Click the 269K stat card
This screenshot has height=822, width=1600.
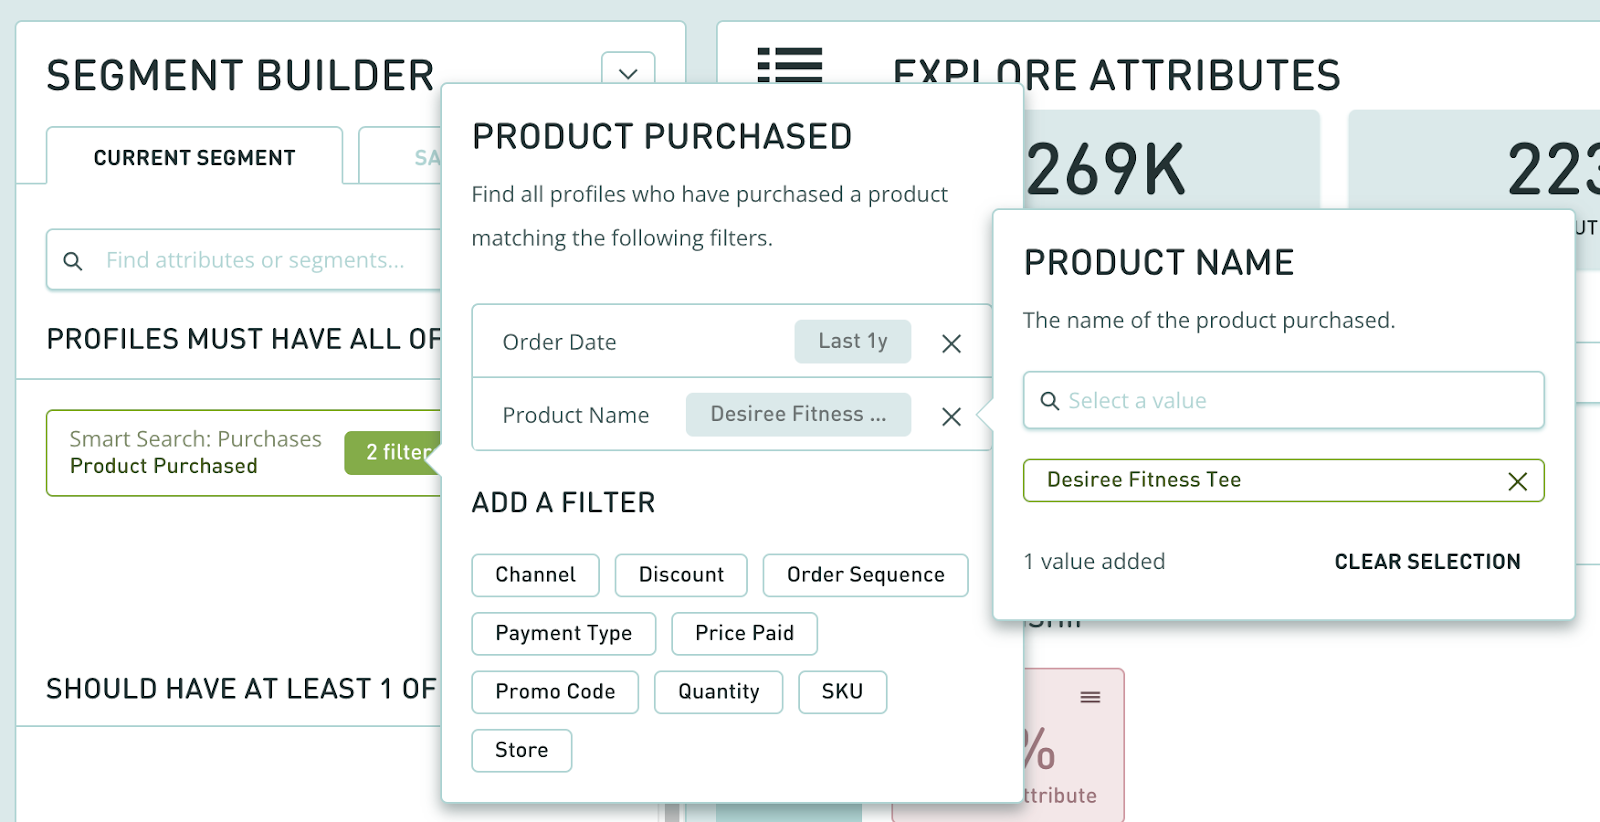click(x=1170, y=160)
